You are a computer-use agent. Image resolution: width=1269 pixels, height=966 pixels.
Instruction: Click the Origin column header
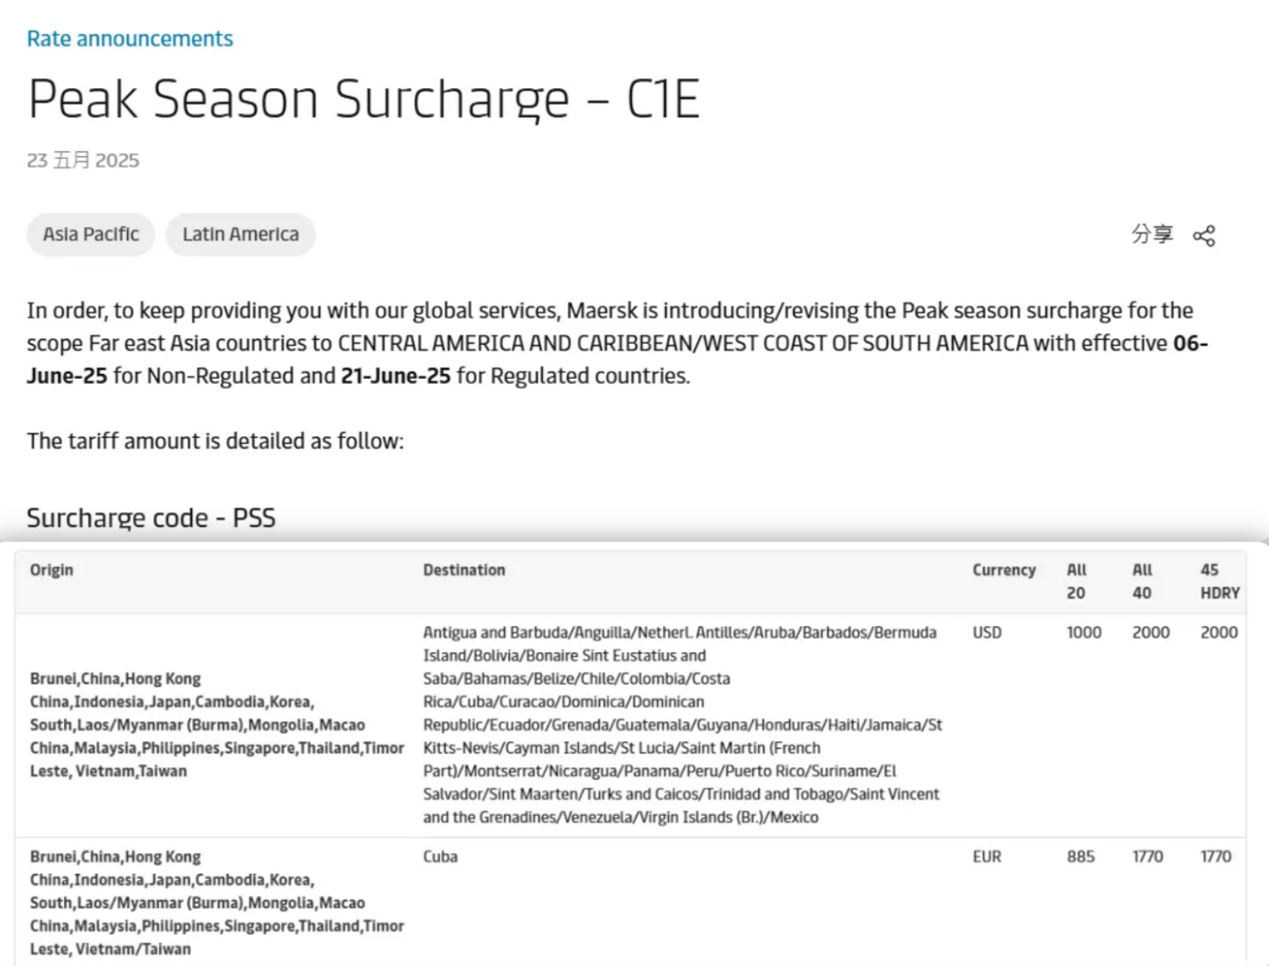point(51,570)
